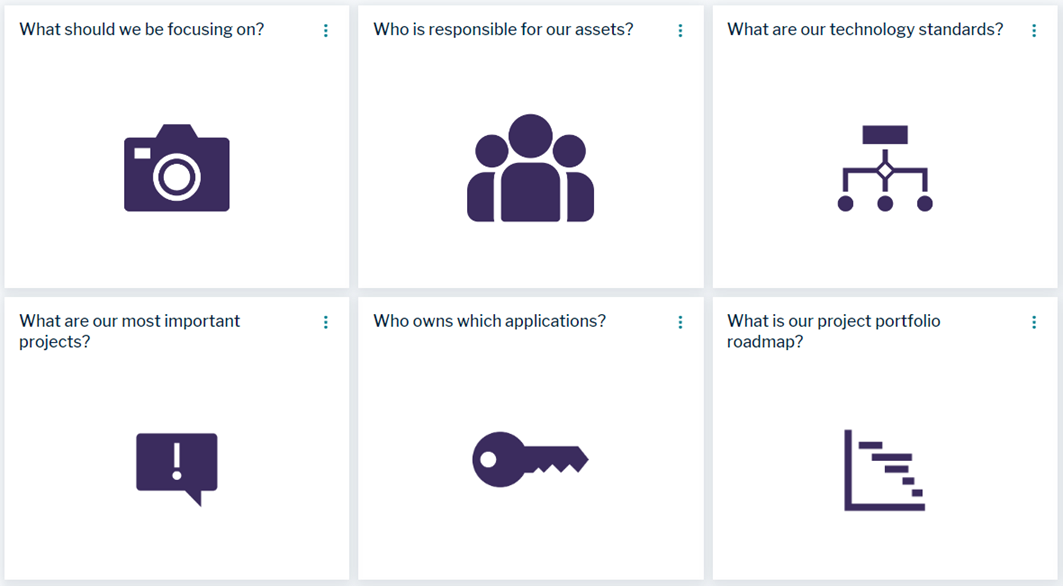Open options menu for 'What should we be focusing on?'
Image resolution: width=1063 pixels, height=586 pixels.
(326, 31)
